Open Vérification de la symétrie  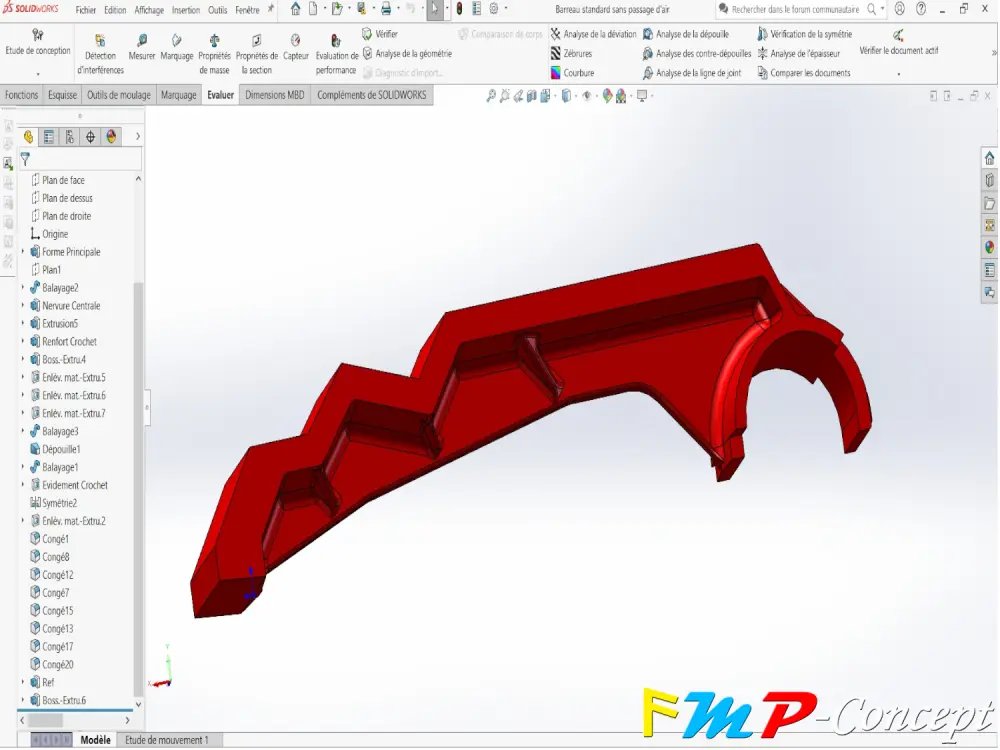(x=804, y=34)
